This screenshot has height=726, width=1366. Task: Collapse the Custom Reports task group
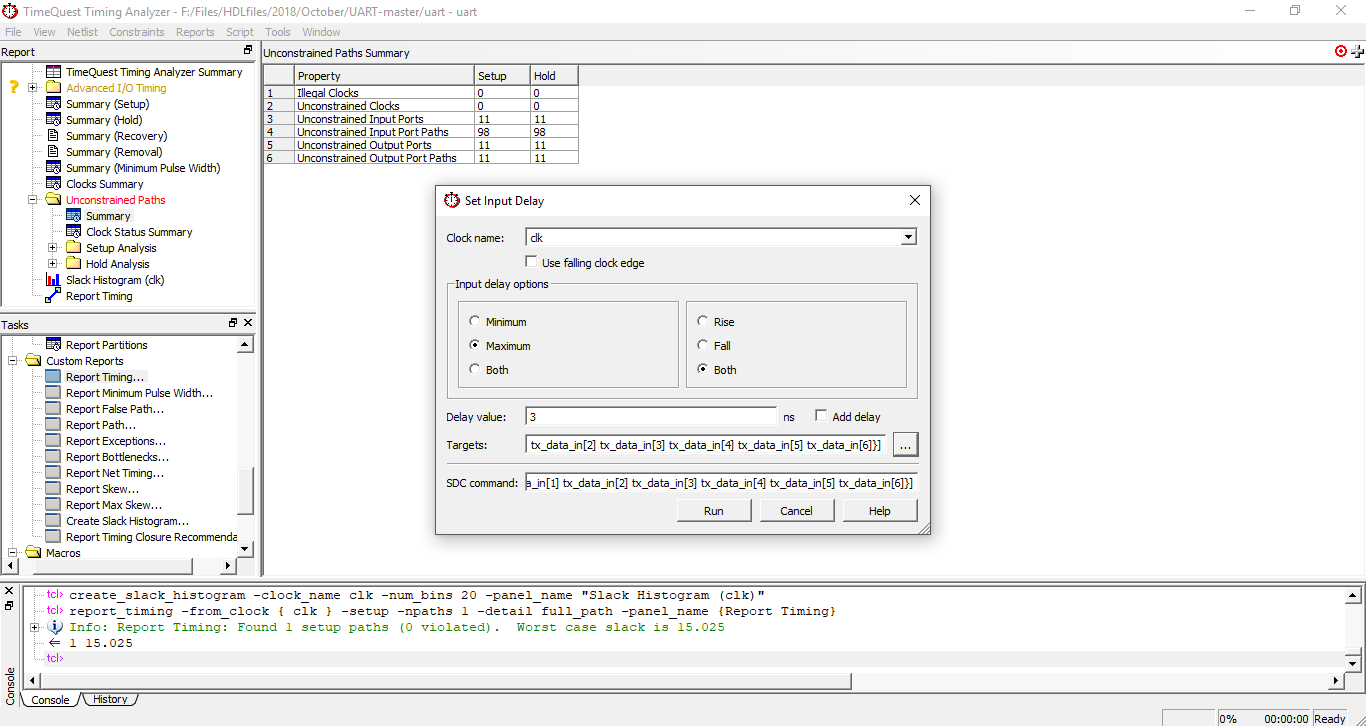[13, 361]
